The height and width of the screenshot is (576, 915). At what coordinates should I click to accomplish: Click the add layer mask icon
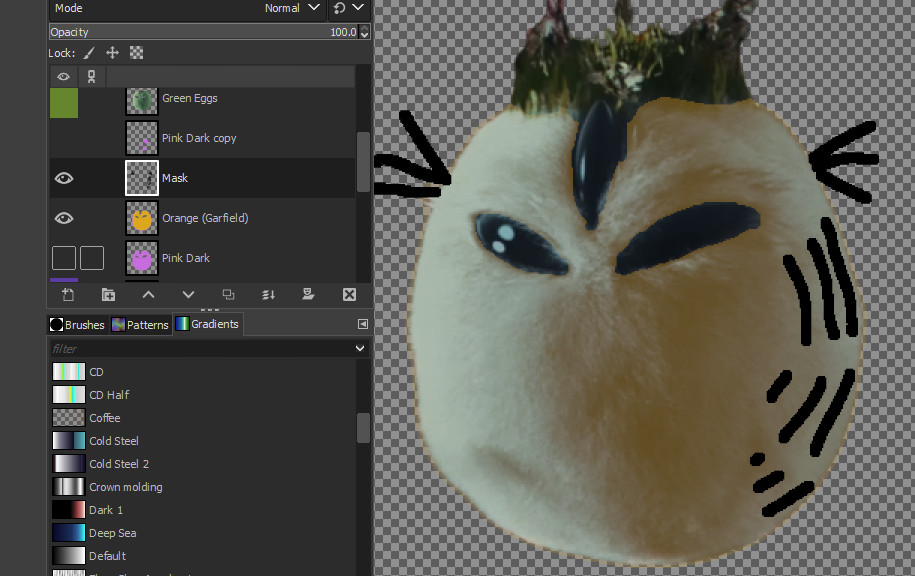click(x=308, y=295)
